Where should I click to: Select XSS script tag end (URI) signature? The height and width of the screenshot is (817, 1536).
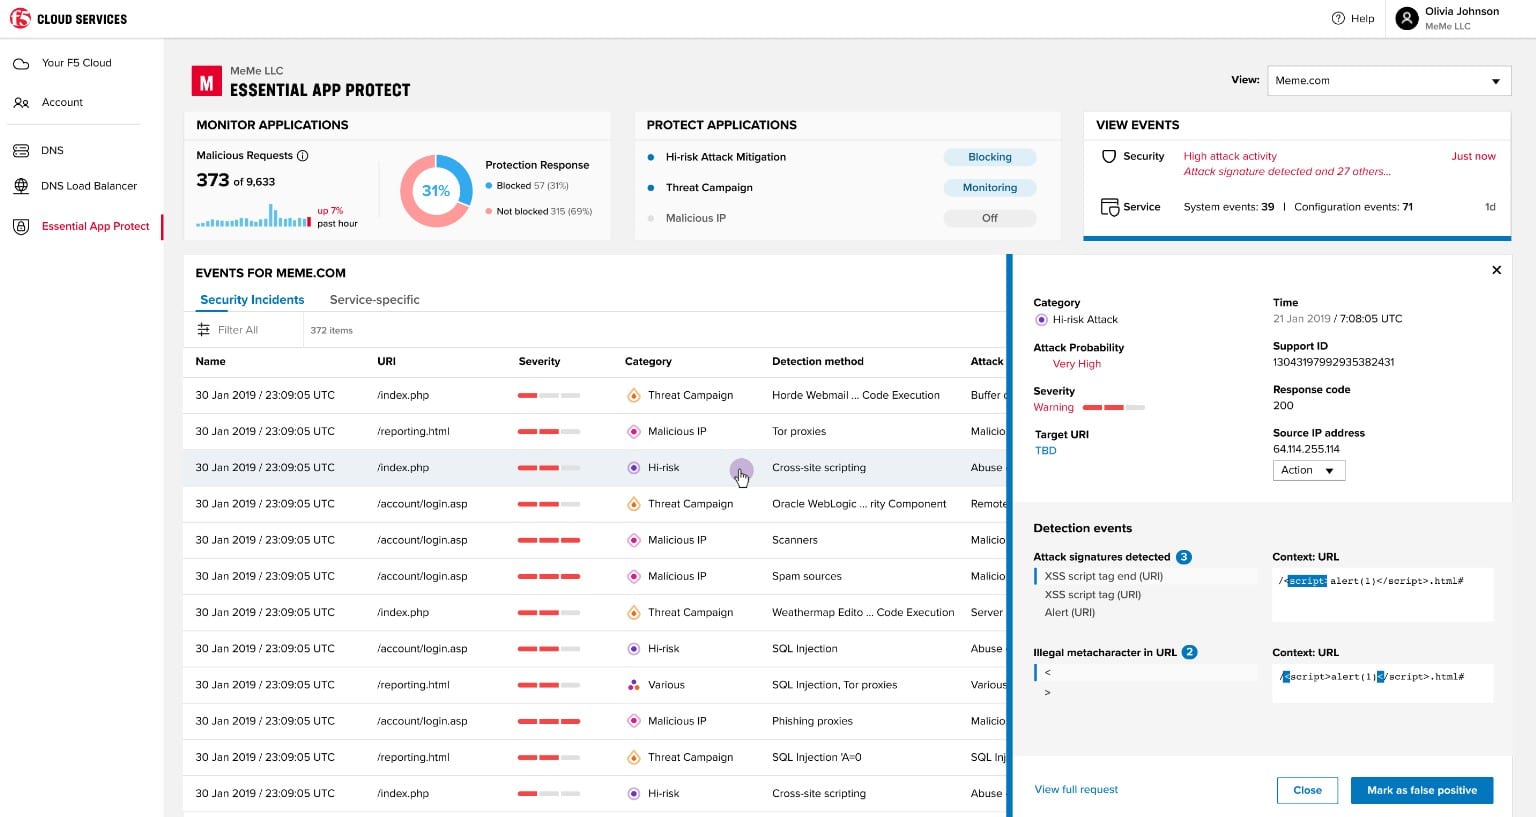coord(1103,577)
